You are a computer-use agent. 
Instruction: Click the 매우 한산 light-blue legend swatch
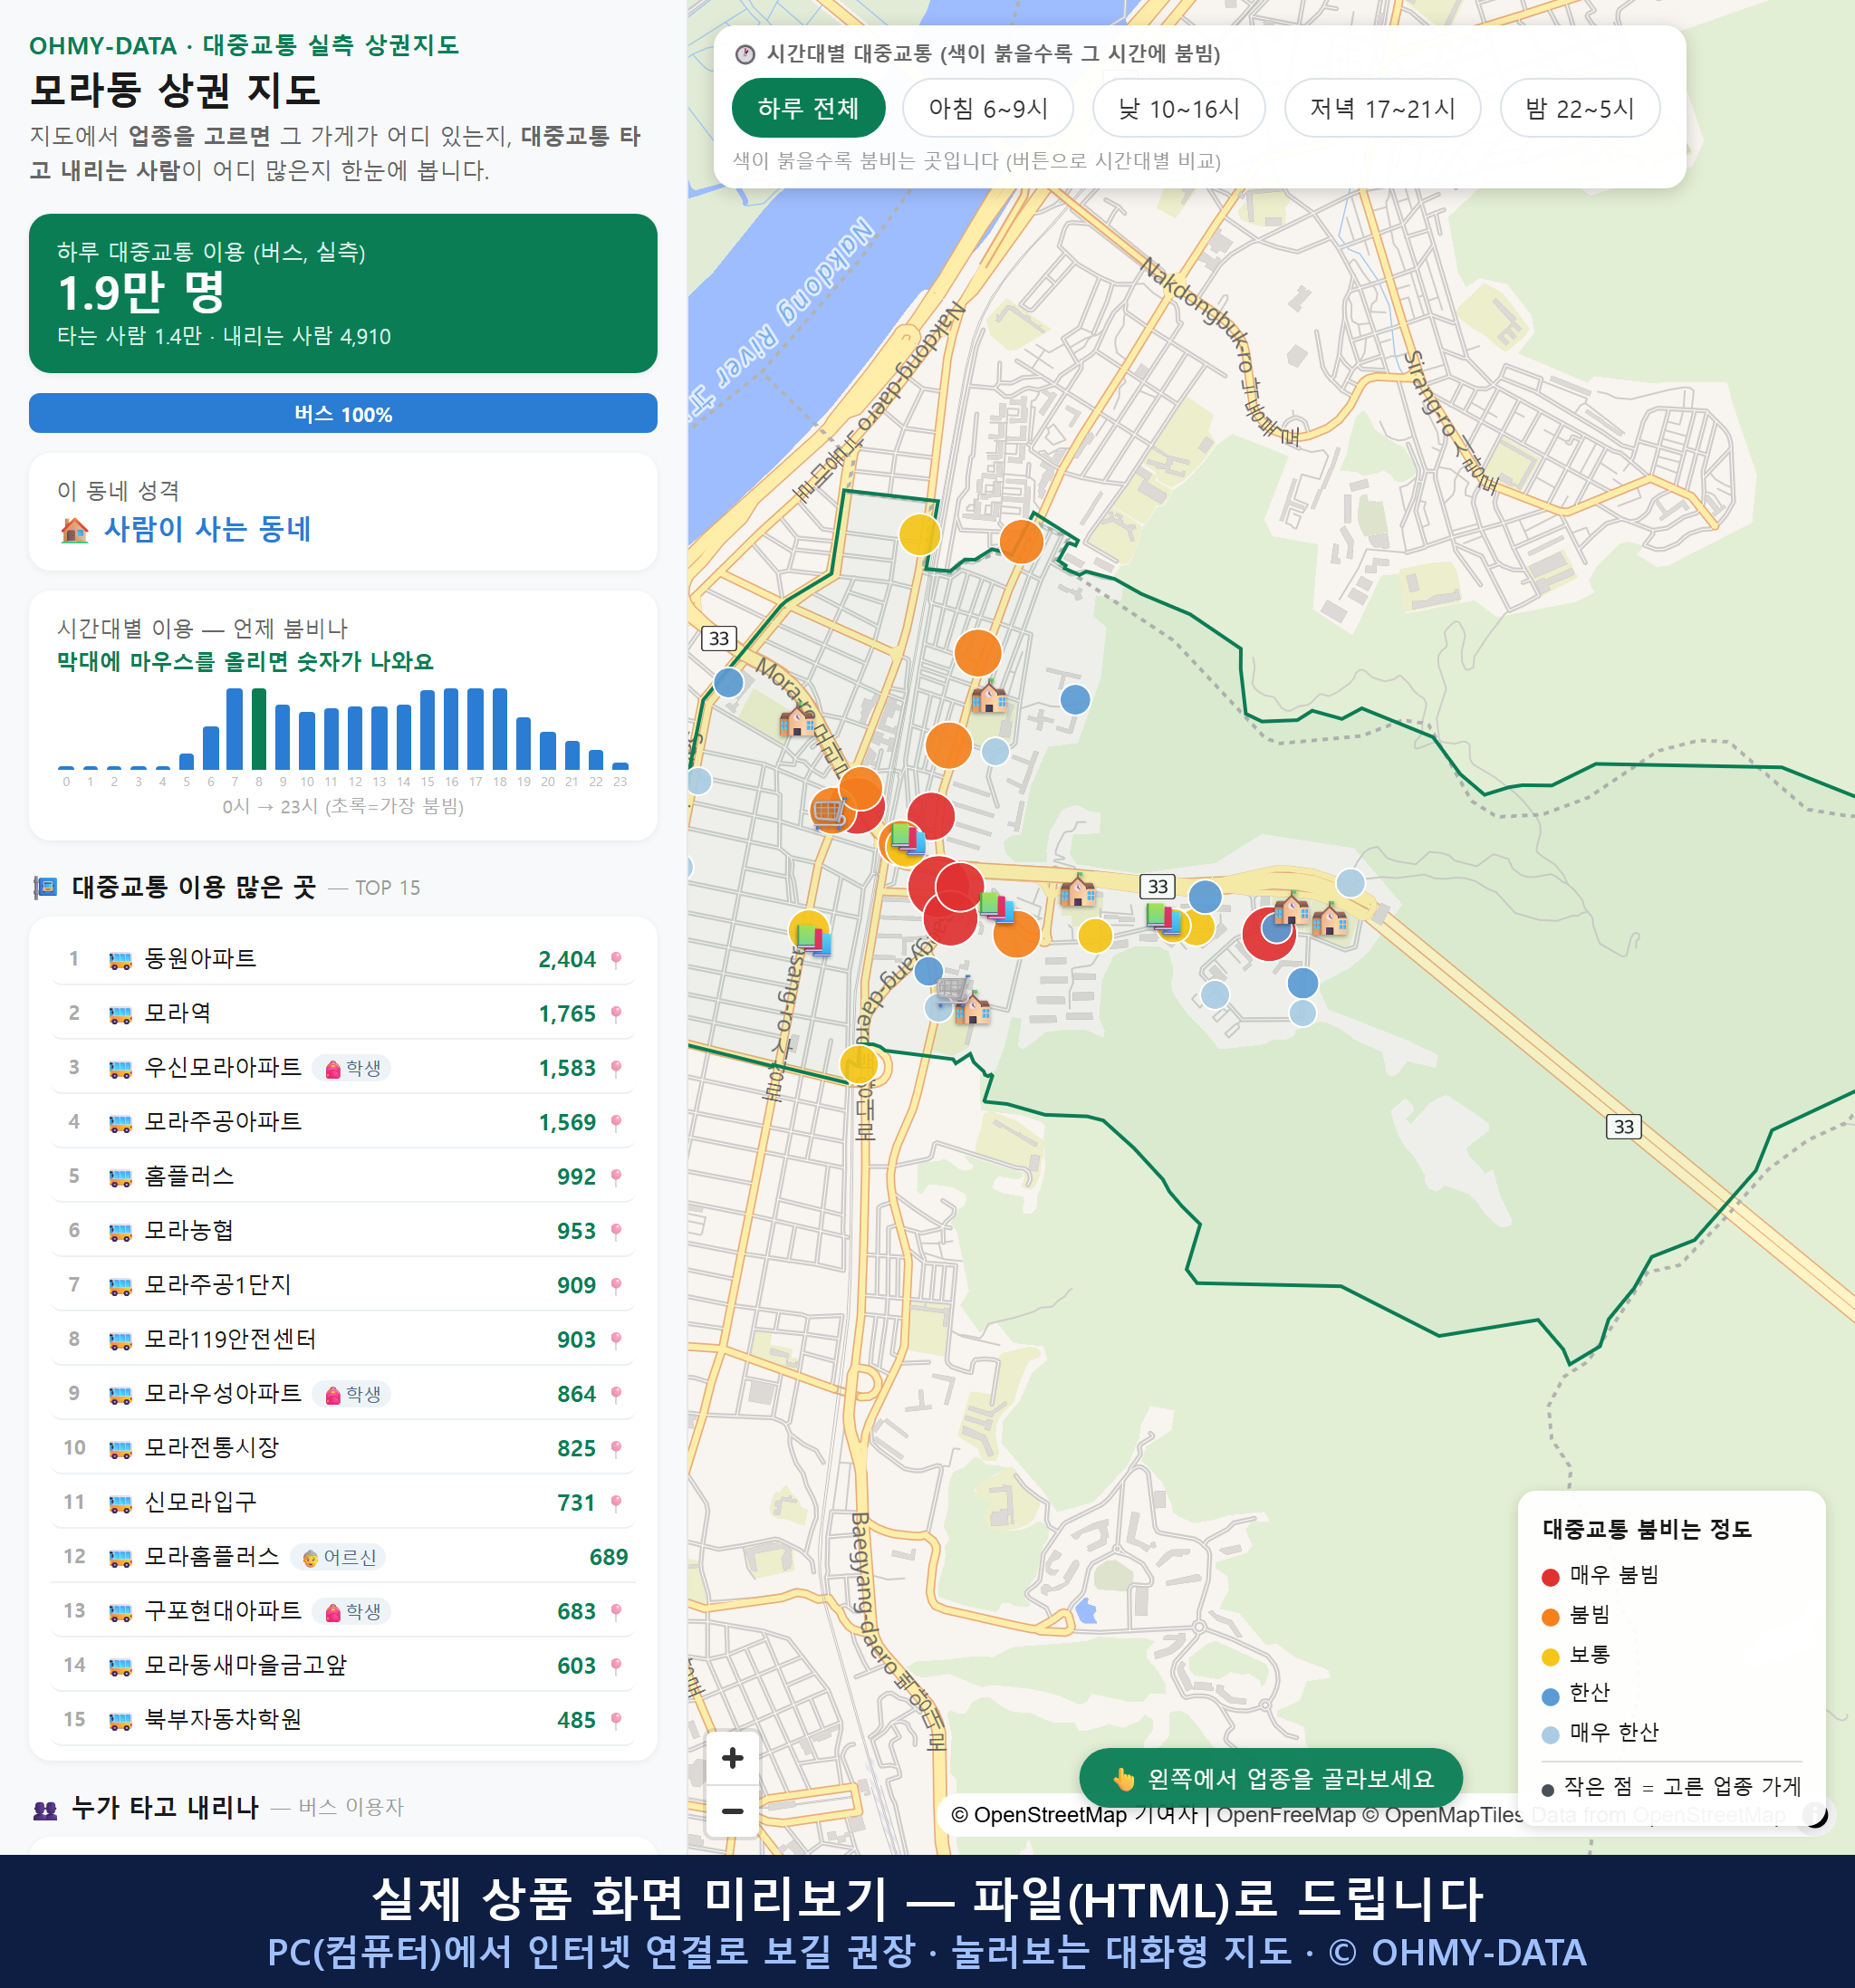coord(1550,1735)
